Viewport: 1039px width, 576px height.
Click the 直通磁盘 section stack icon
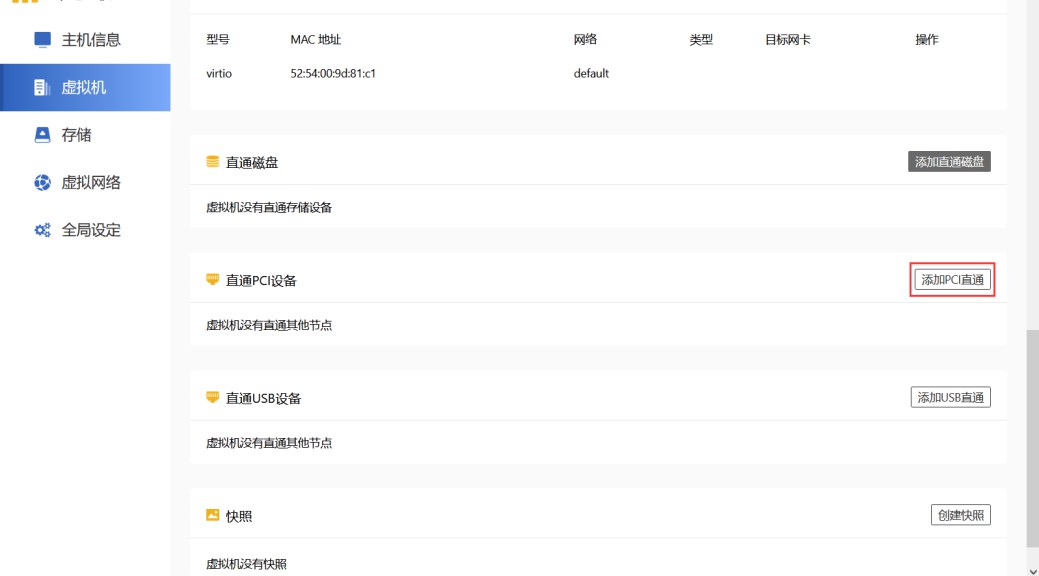(x=212, y=162)
